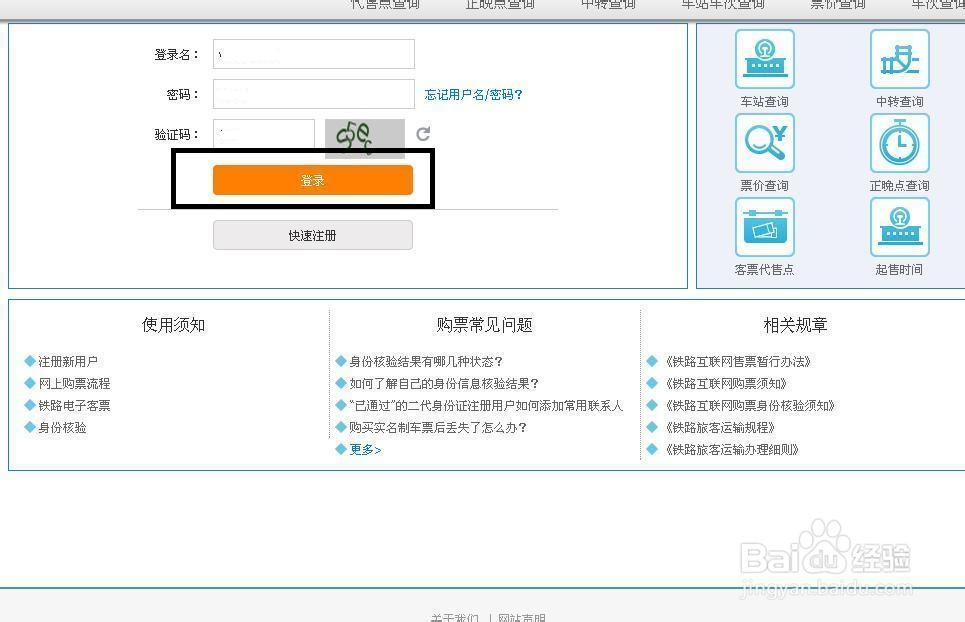Open the 车站查询 (station query) icon

coord(764,58)
